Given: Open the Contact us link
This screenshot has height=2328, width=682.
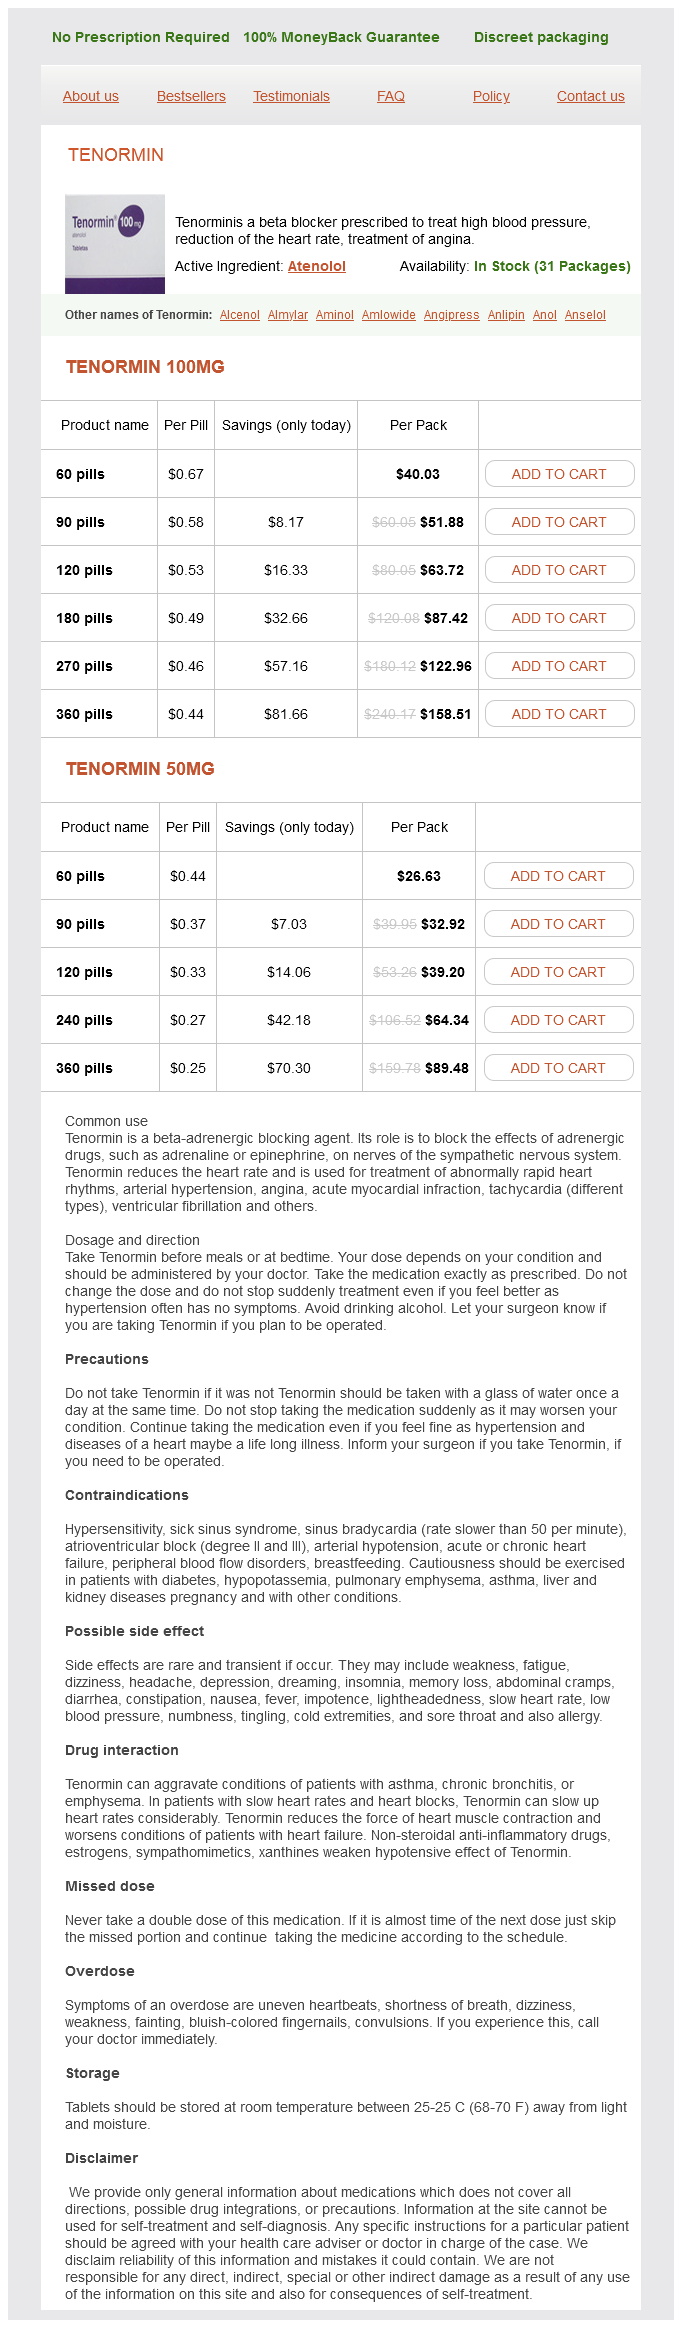Looking at the screenshot, I should pos(591,96).
